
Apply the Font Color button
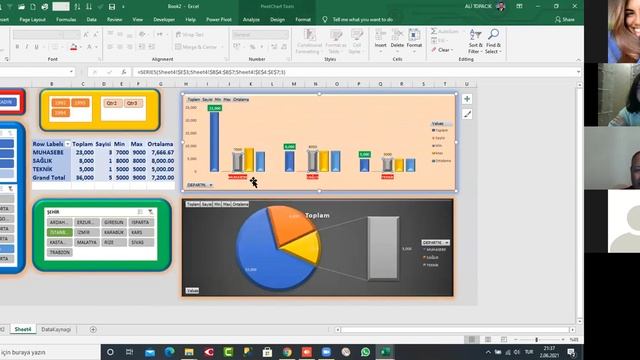(x=89, y=47)
